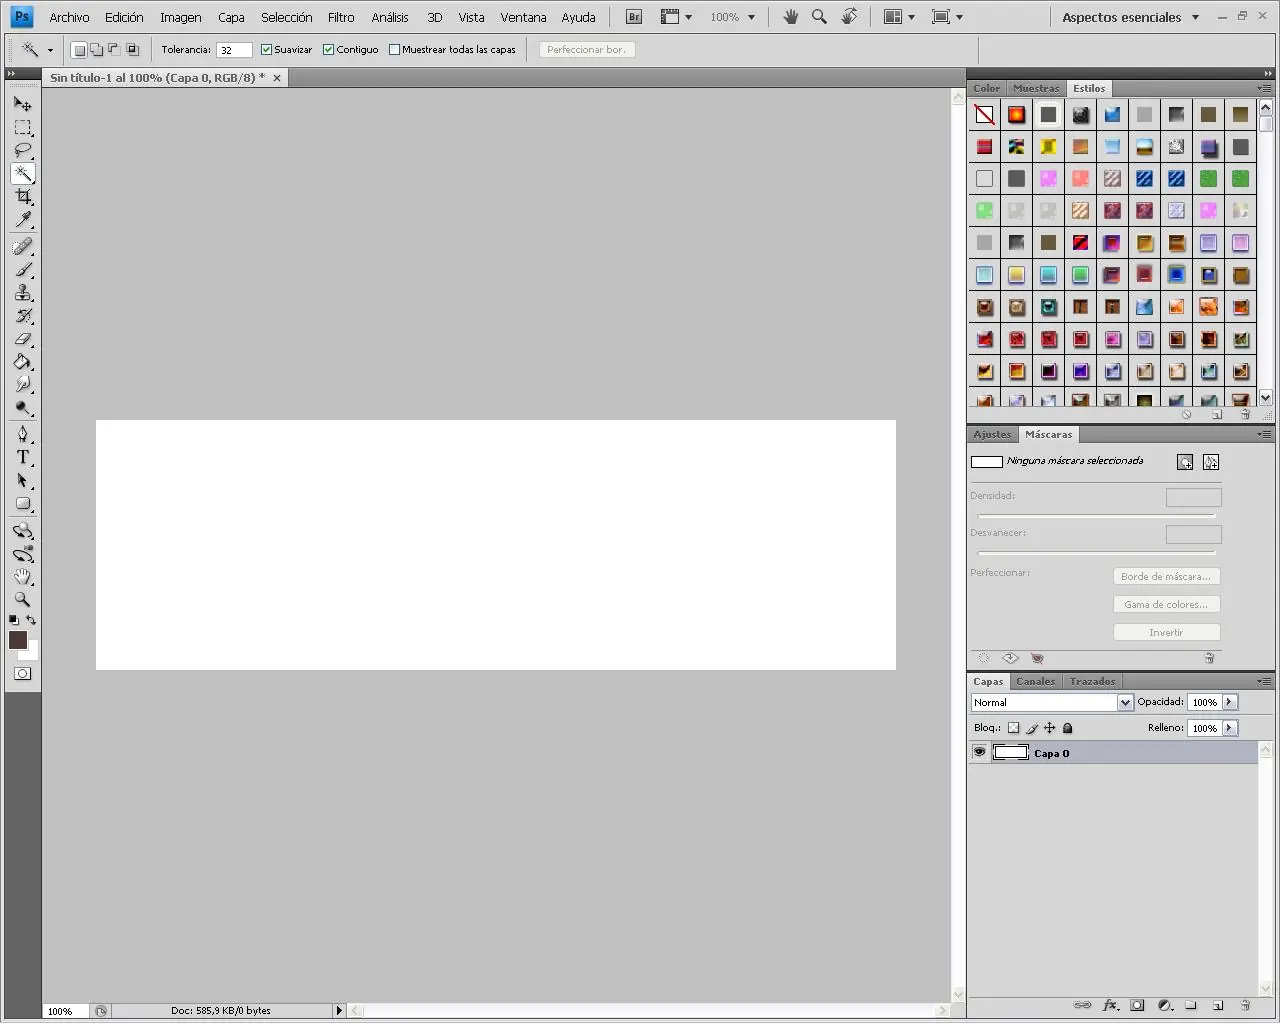
Task: Select the Eraser tool
Action: tap(23, 339)
